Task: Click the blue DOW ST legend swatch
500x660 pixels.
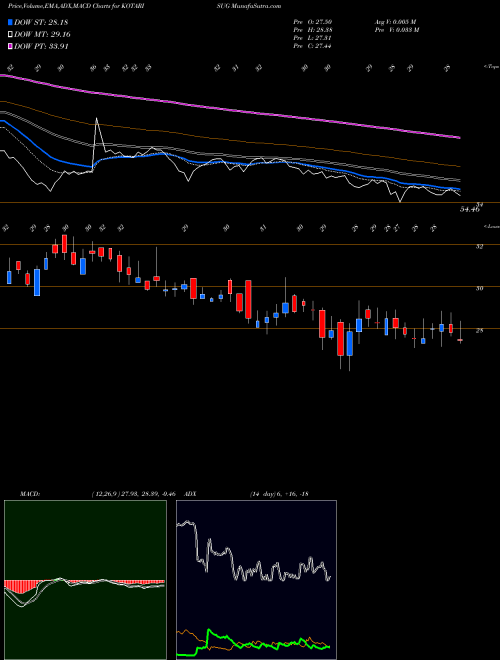Action: point(10,22)
